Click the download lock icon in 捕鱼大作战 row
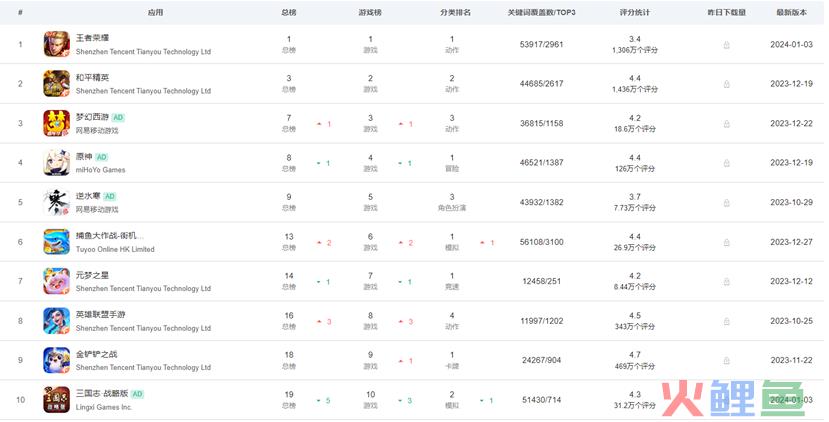 pos(726,242)
